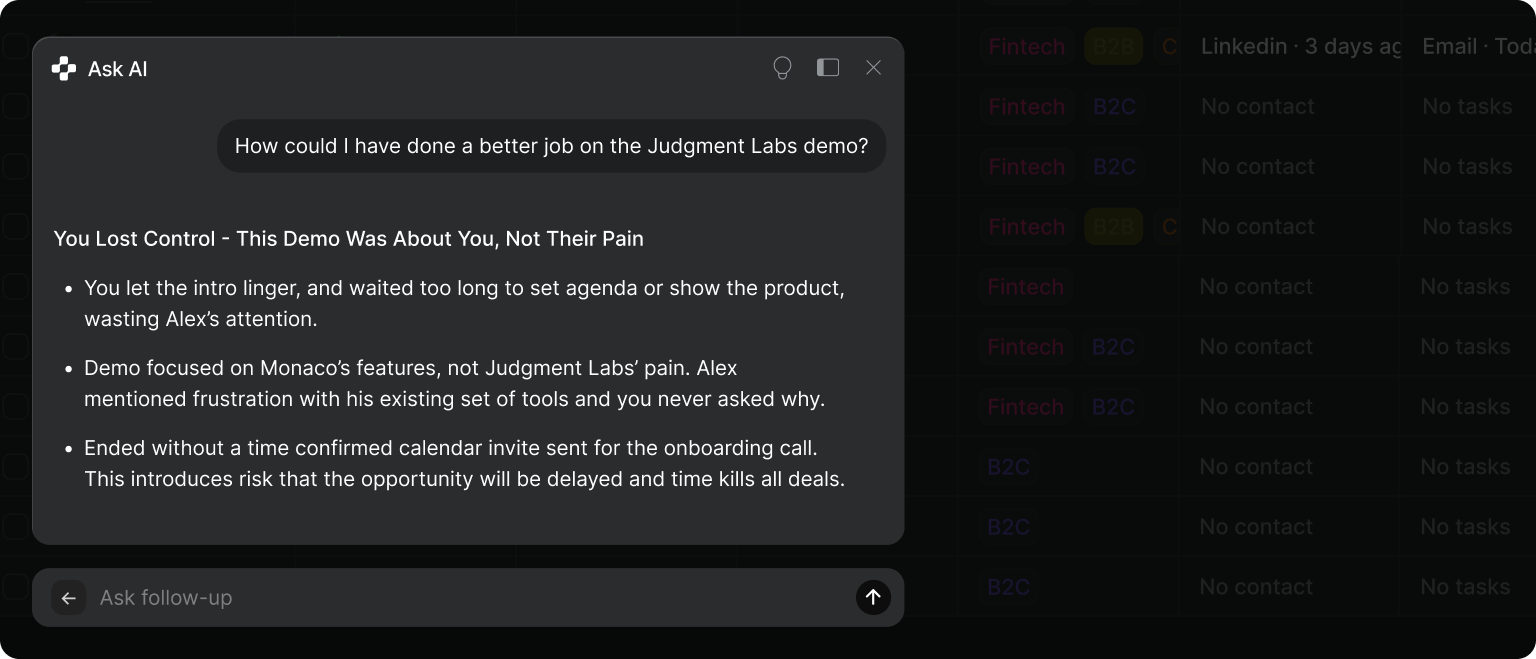The height and width of the screenshot is (659, 1536).
Task: Click the bullet about letting the intro linger
Action: point(464,304)
